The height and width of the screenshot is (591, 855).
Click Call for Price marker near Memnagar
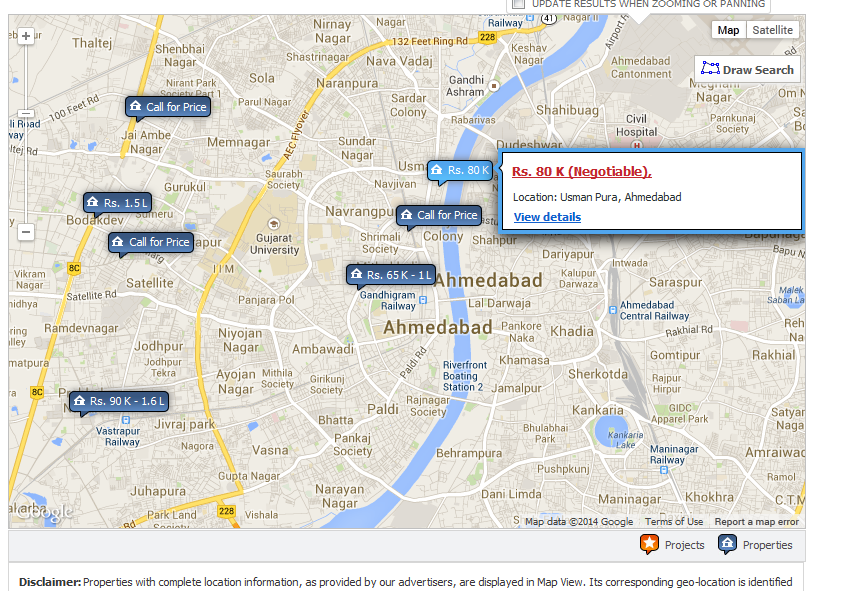tap(168, 107)
